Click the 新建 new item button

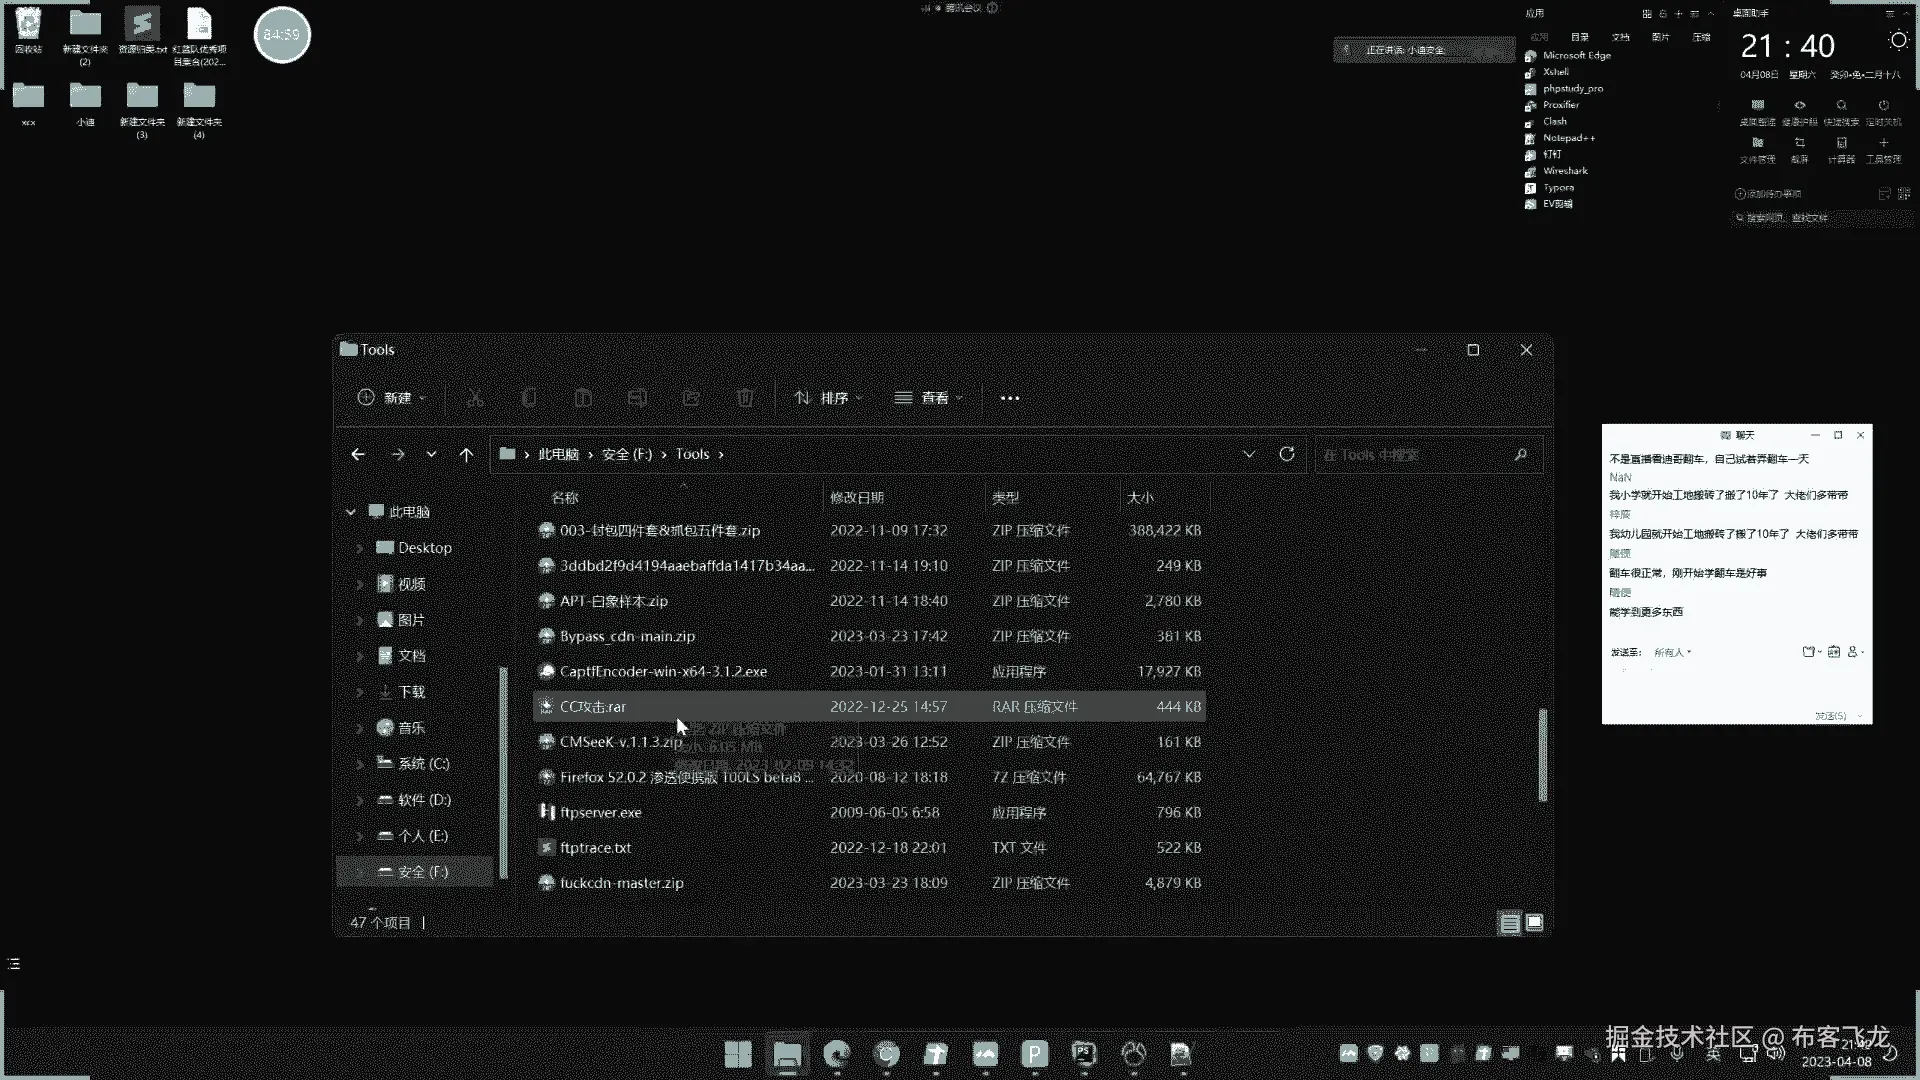click(x=392, y=398)
